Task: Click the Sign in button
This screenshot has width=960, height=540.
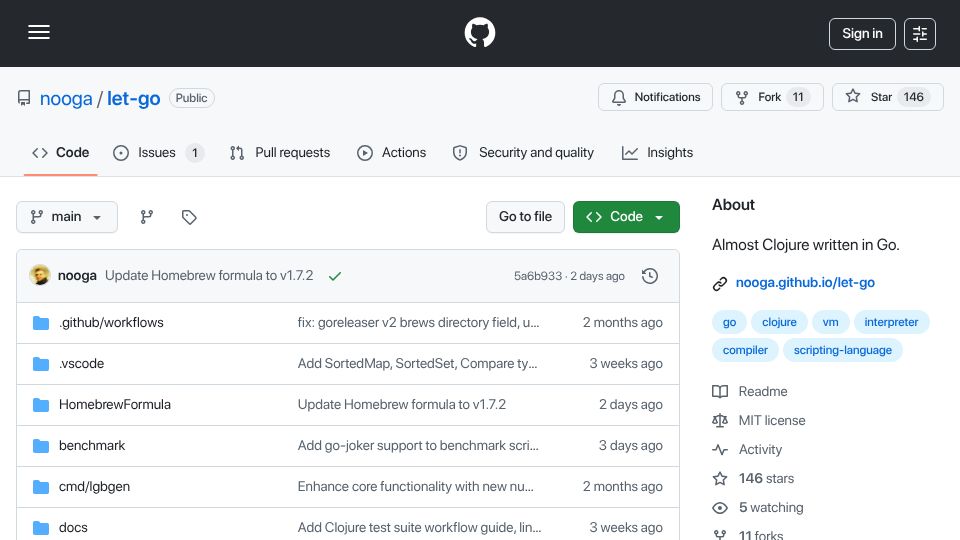Action: [x=862, y=34]
